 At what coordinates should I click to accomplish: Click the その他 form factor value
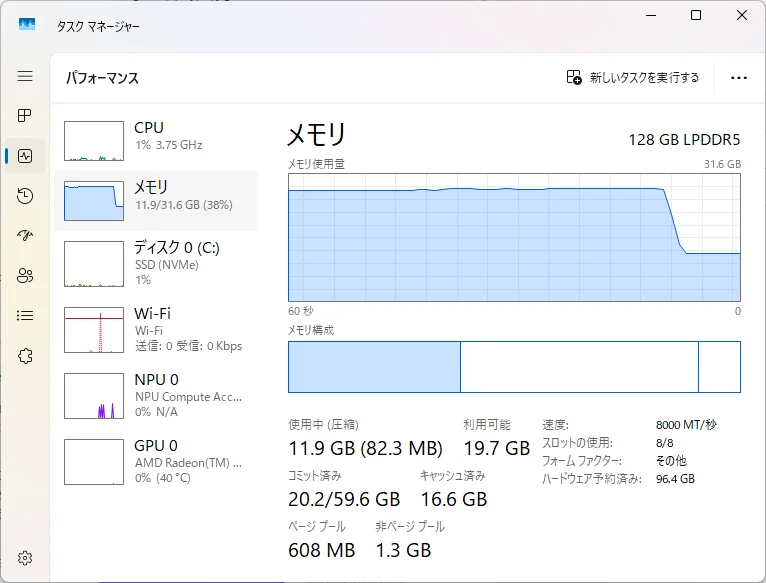(671, 461)
